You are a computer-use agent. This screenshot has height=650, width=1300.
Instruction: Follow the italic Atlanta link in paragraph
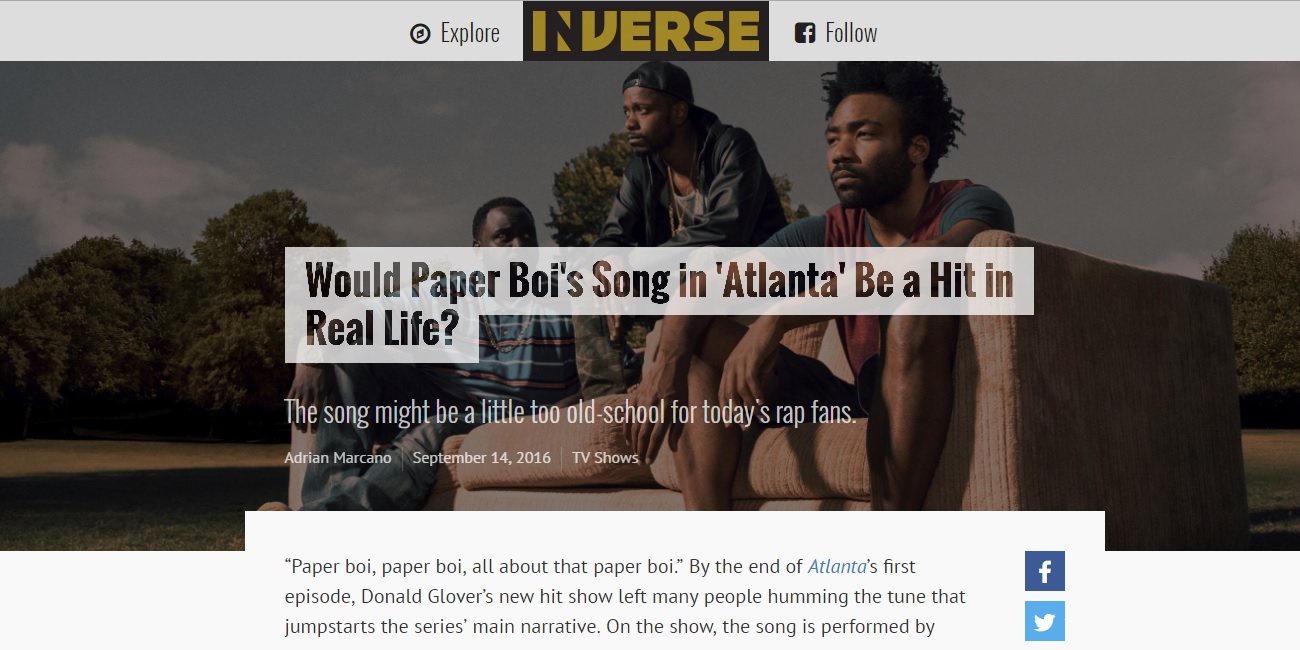click(x=837, y=566)
